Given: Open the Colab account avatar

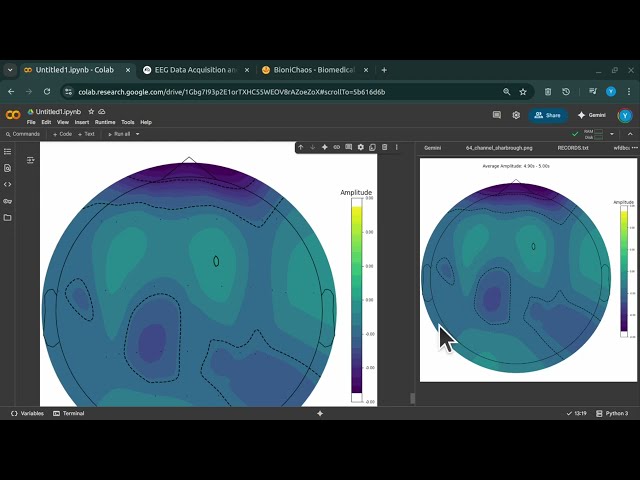Looking at the screenshot, I should click(624, 116).
